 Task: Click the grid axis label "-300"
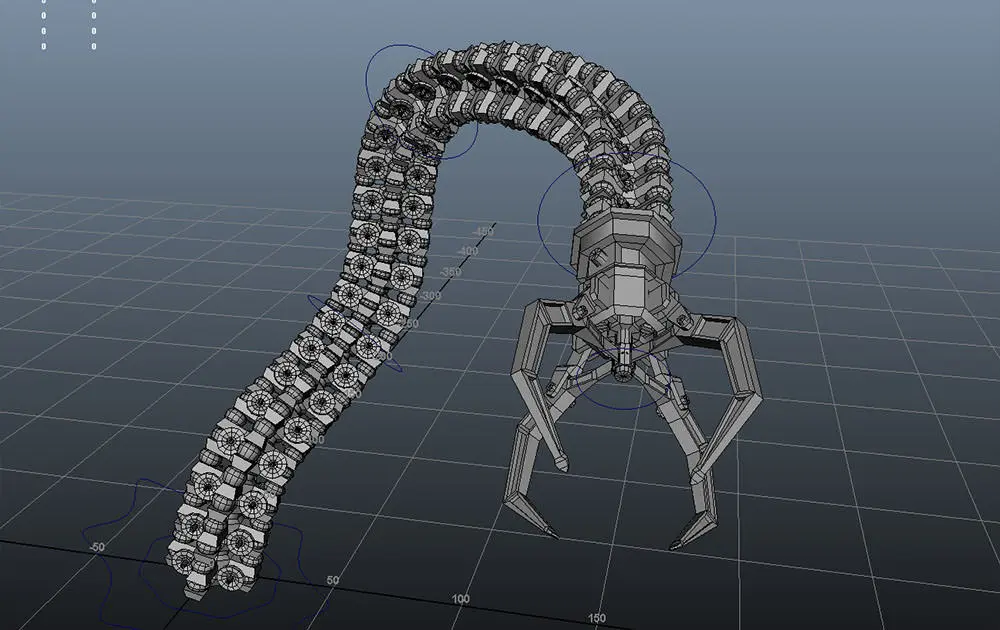430,296
